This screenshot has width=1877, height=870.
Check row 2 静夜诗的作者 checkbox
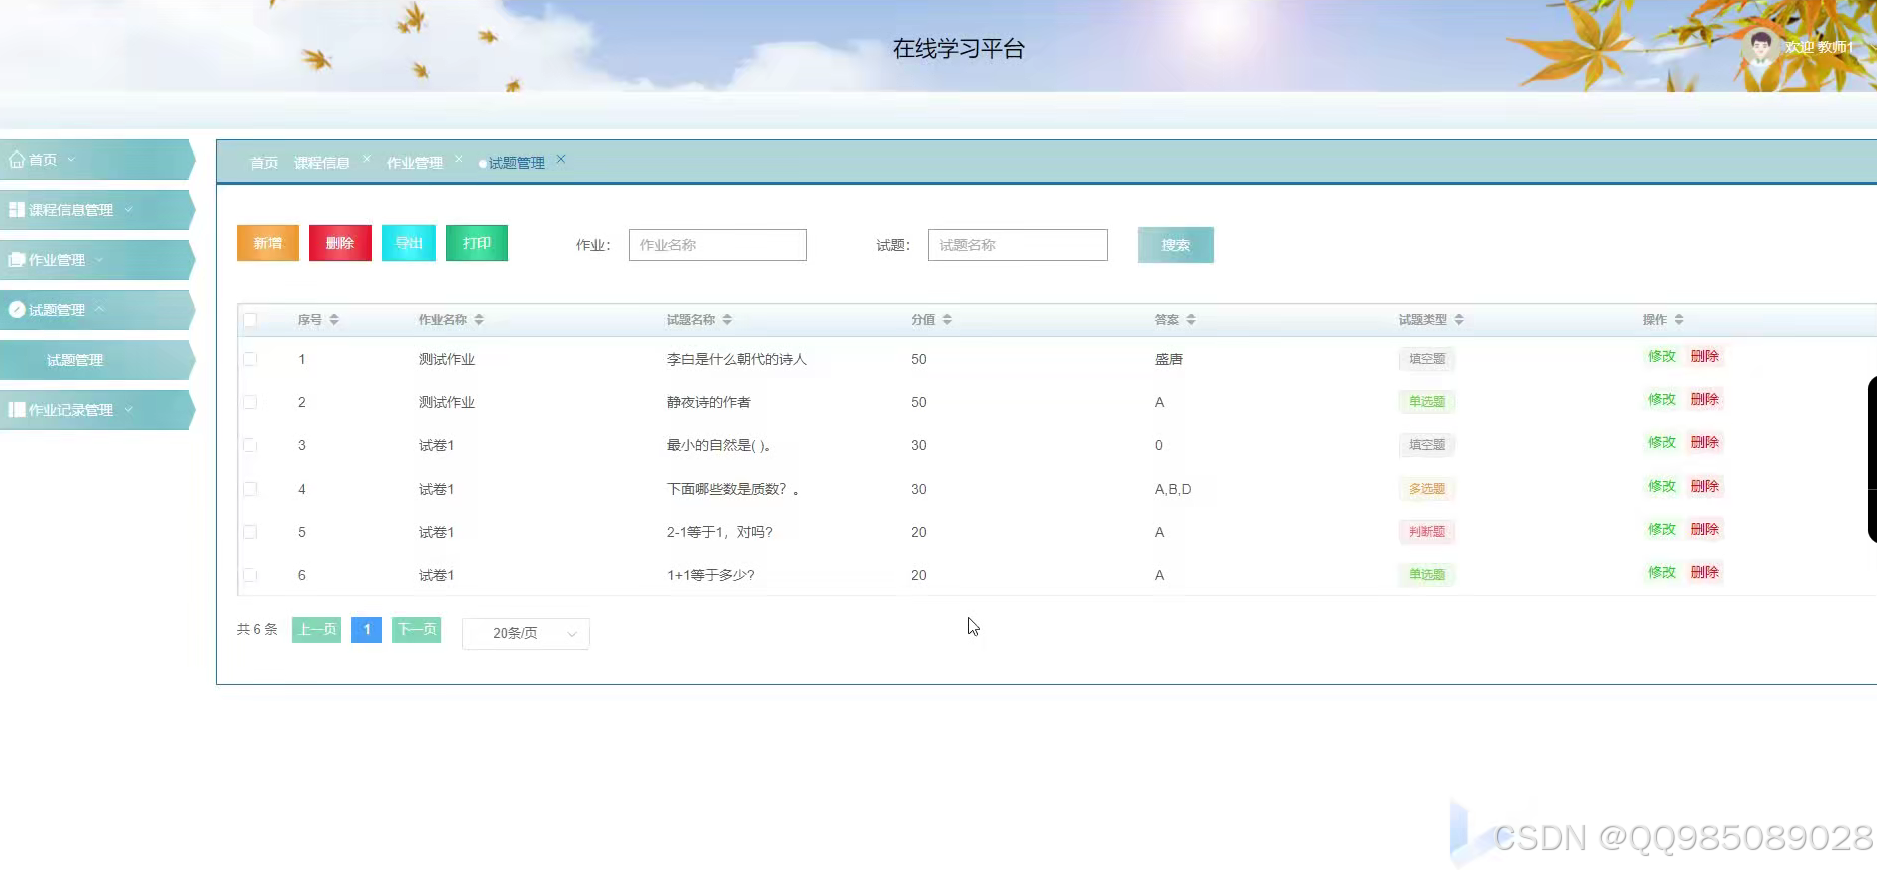coord(250,402)
